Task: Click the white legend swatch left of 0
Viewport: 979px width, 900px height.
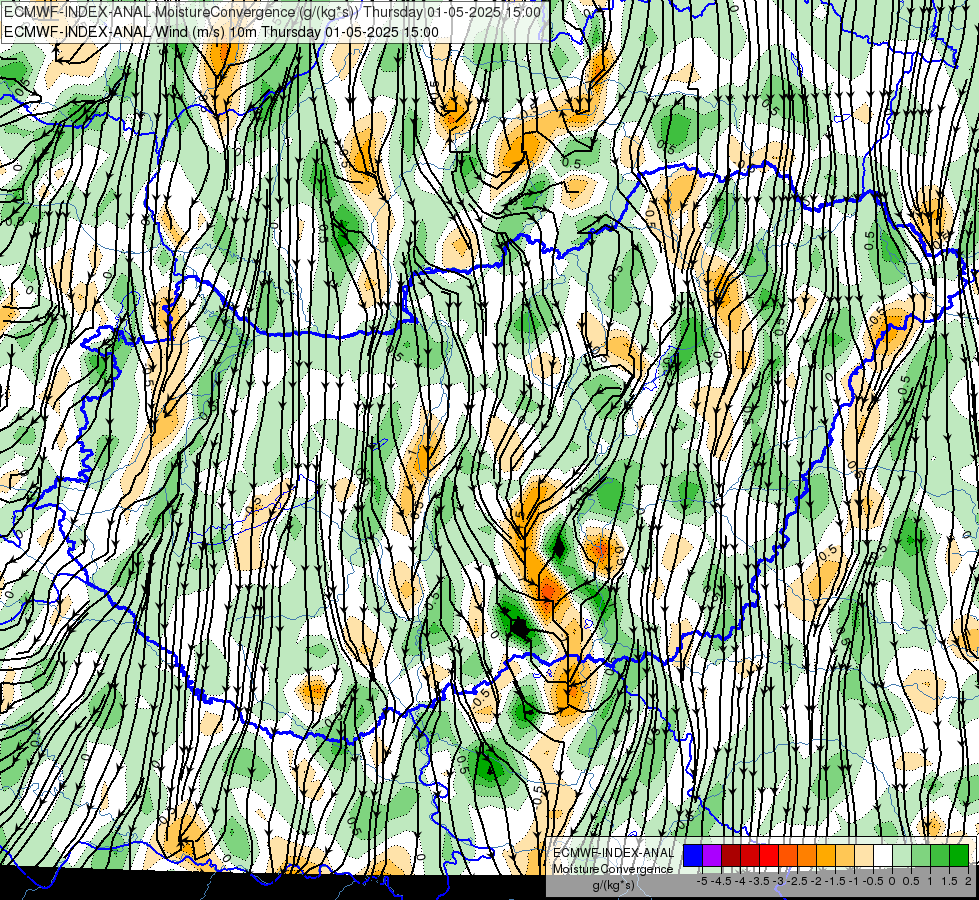Action: click(x=883, y=855)
